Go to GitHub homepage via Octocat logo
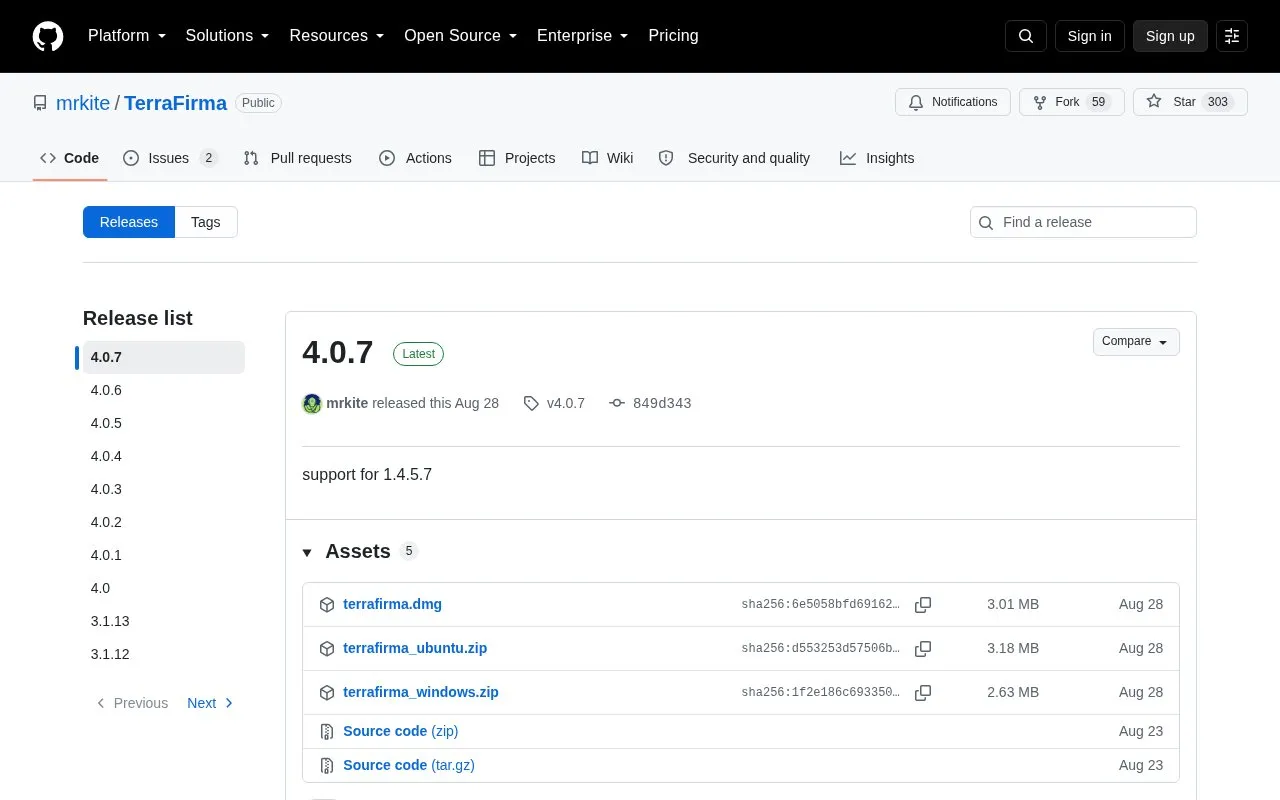 pyautogui.click(x=48, y=36)
